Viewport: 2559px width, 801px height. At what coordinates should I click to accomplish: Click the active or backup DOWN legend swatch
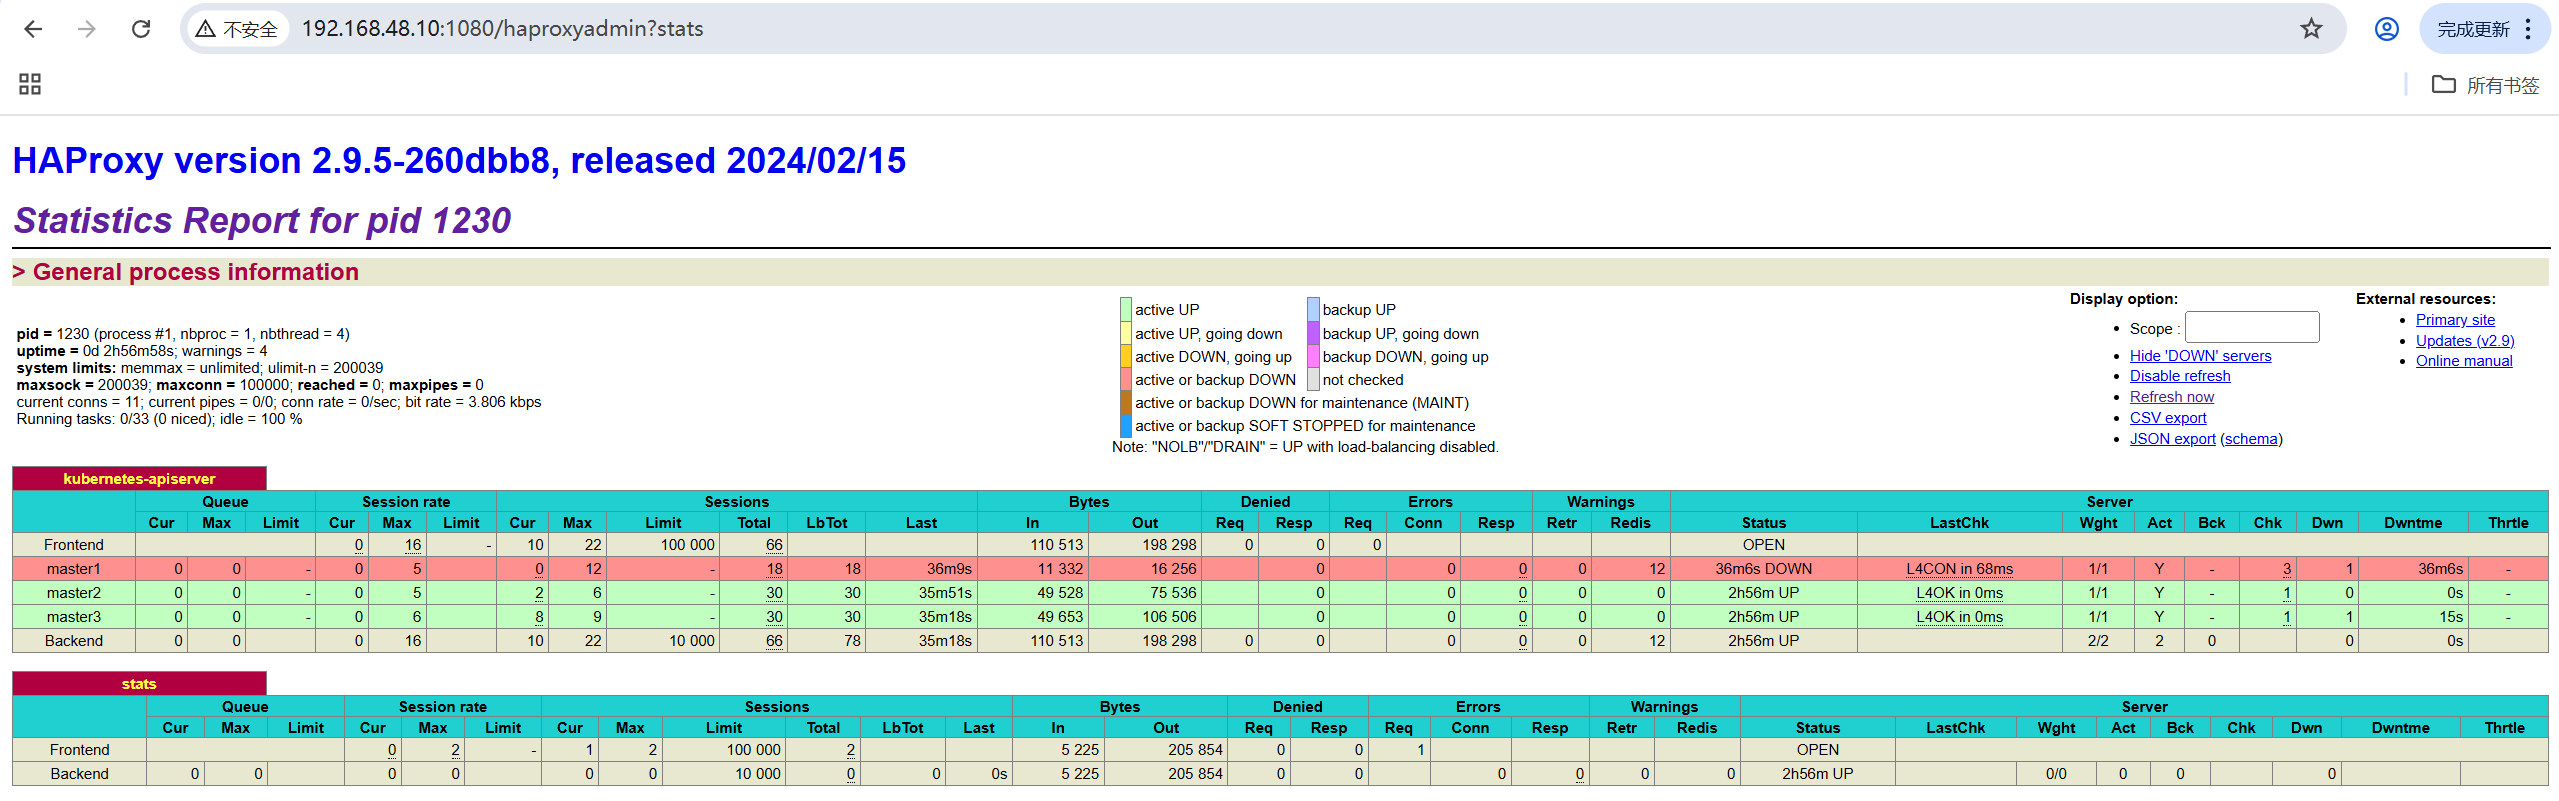[x=1126, y=380]
